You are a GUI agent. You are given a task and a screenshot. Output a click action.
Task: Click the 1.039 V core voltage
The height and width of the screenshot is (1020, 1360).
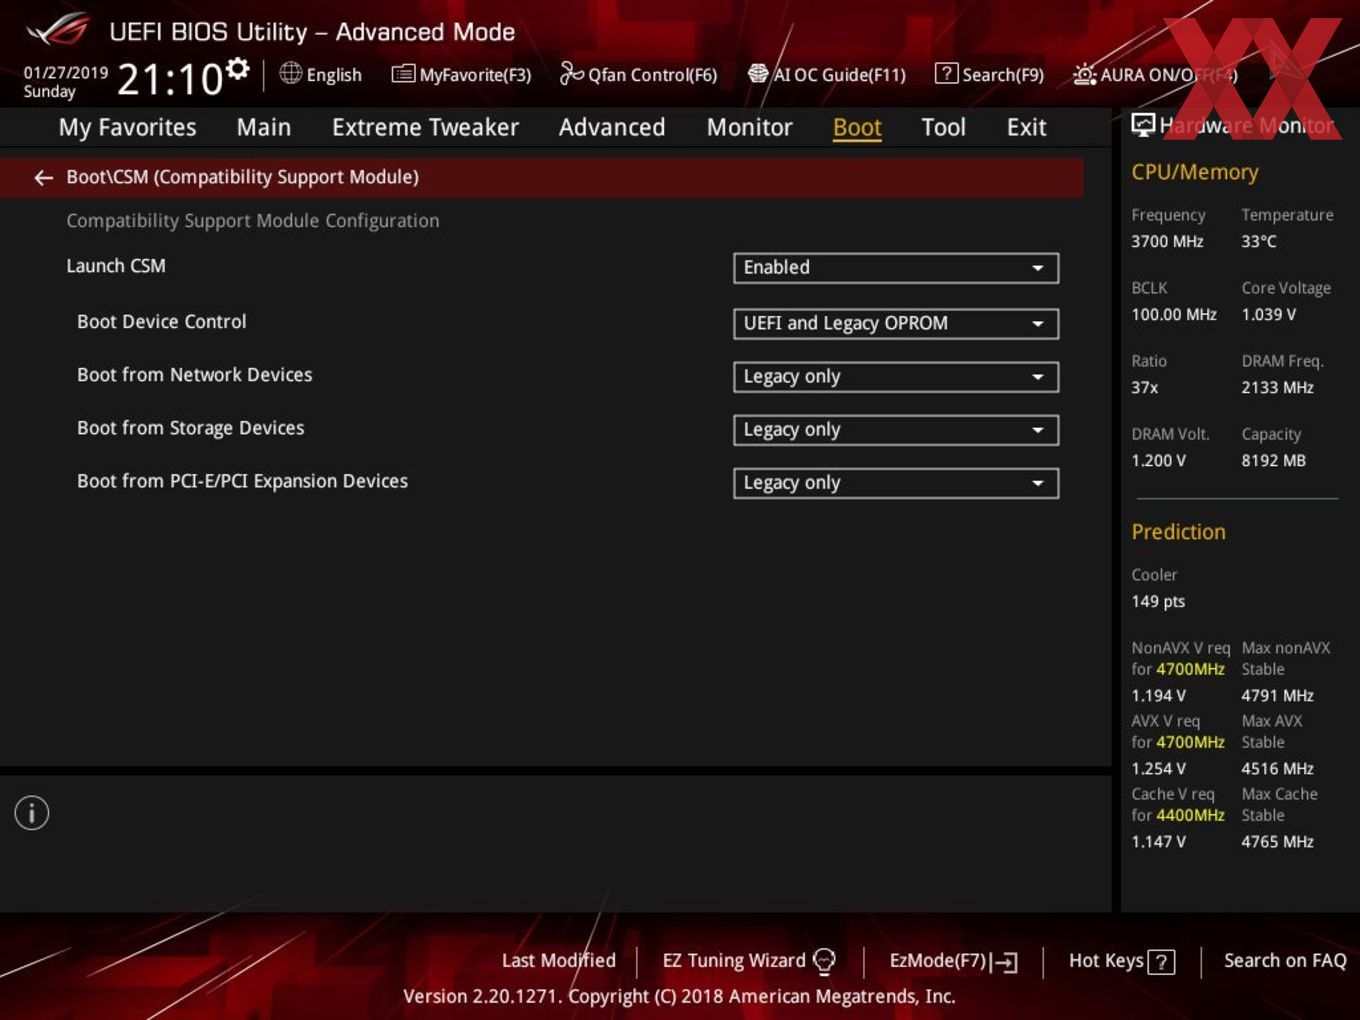(x=1268, y=315)
